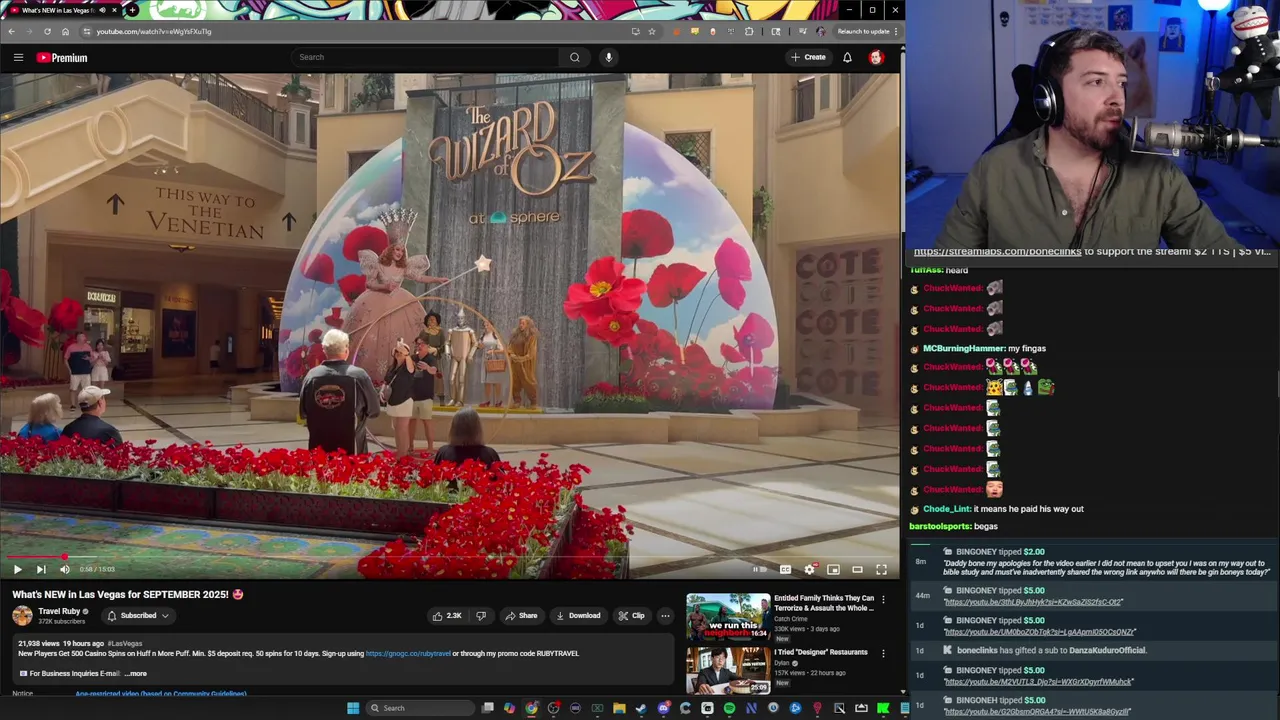This screenshot has height=720, width=1280.
Task: Open the Travel Ruby channel avatar
Action: pos(22,616)
